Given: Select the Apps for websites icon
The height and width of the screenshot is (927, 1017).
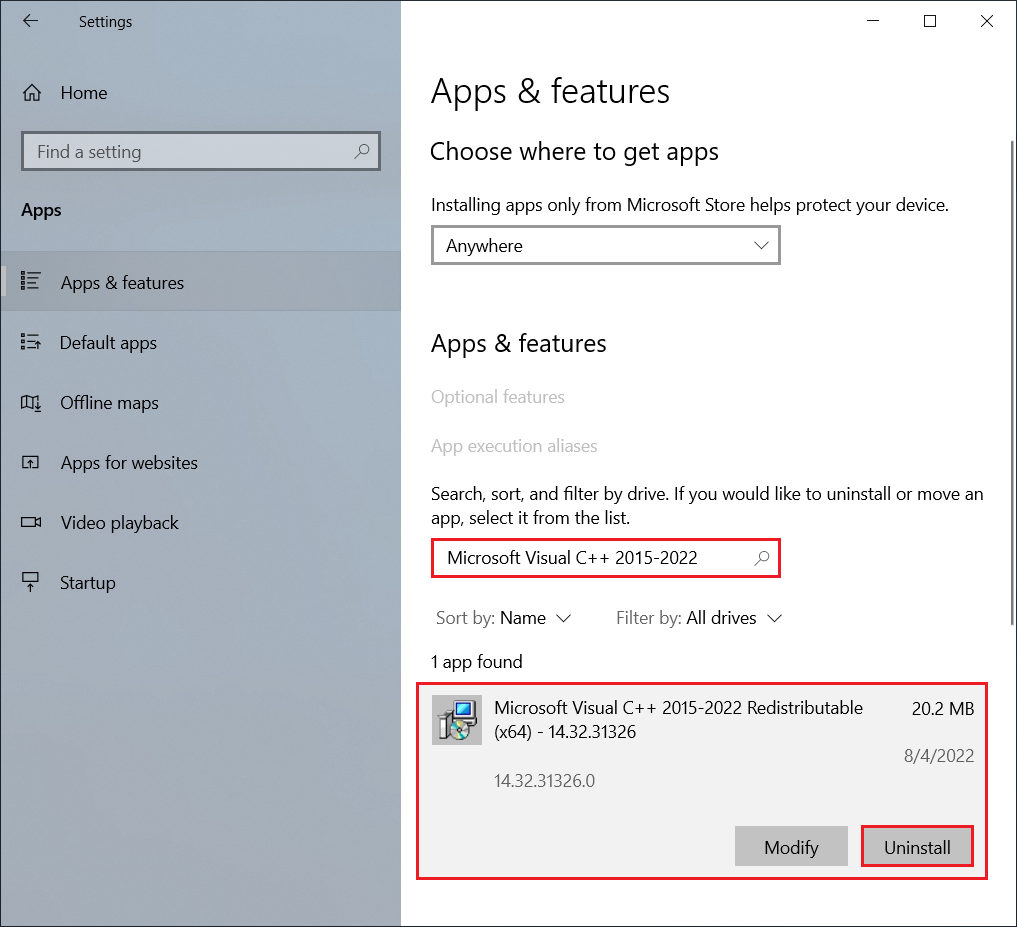Looking at the screenshot, I should 30,463.
